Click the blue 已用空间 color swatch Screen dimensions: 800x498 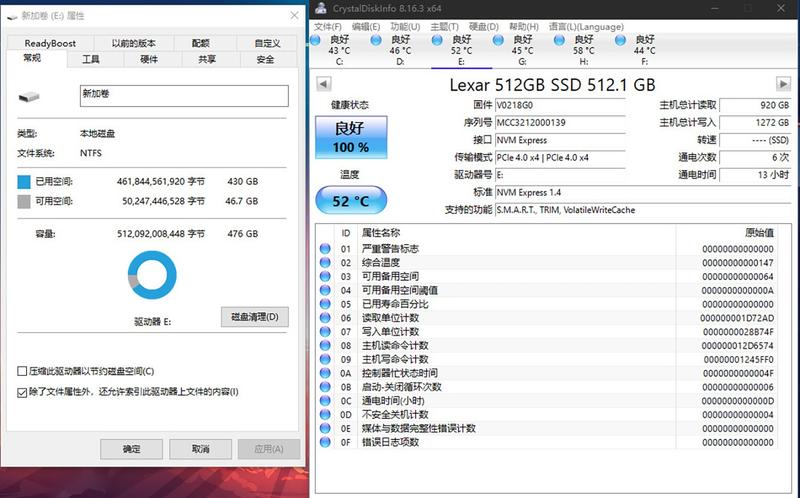(24, 182)
